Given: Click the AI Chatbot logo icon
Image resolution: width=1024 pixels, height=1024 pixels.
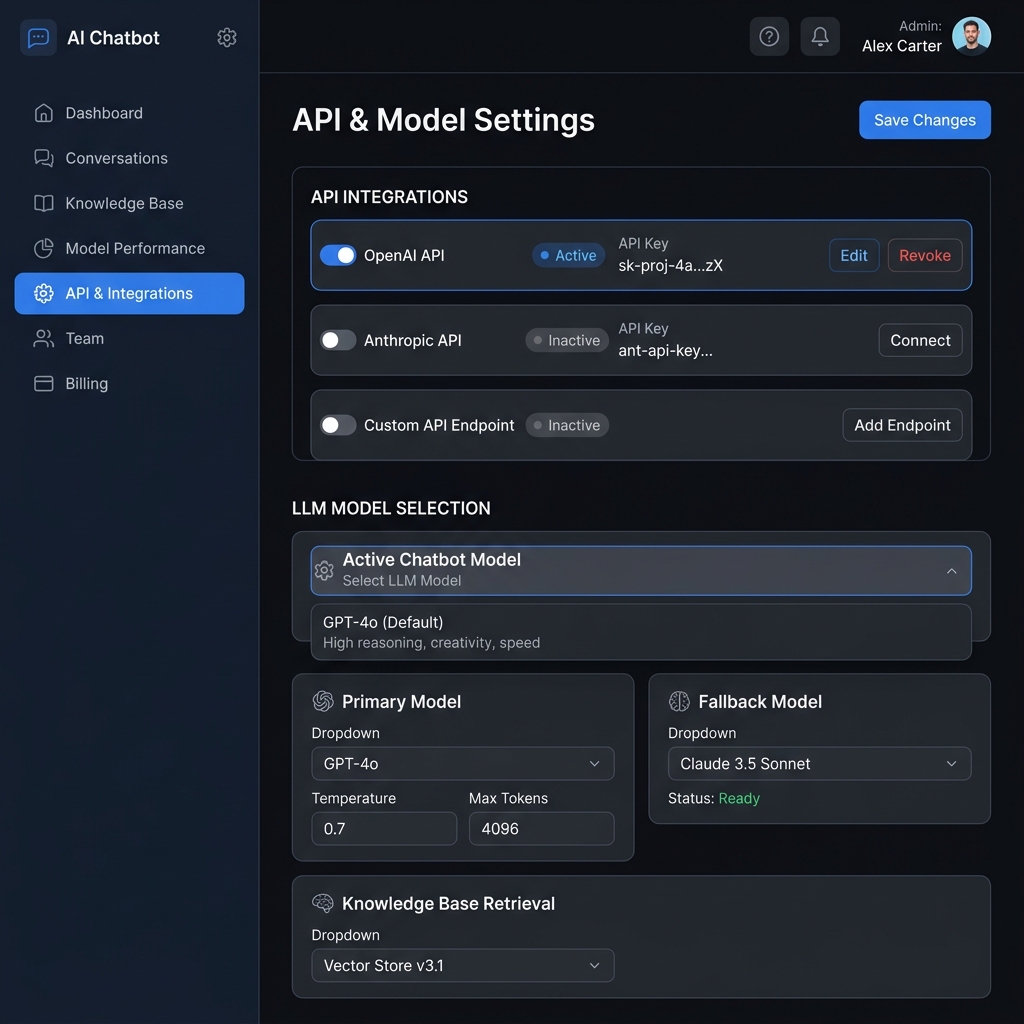Looking at the screenshot, I should (x=39, y=37).
